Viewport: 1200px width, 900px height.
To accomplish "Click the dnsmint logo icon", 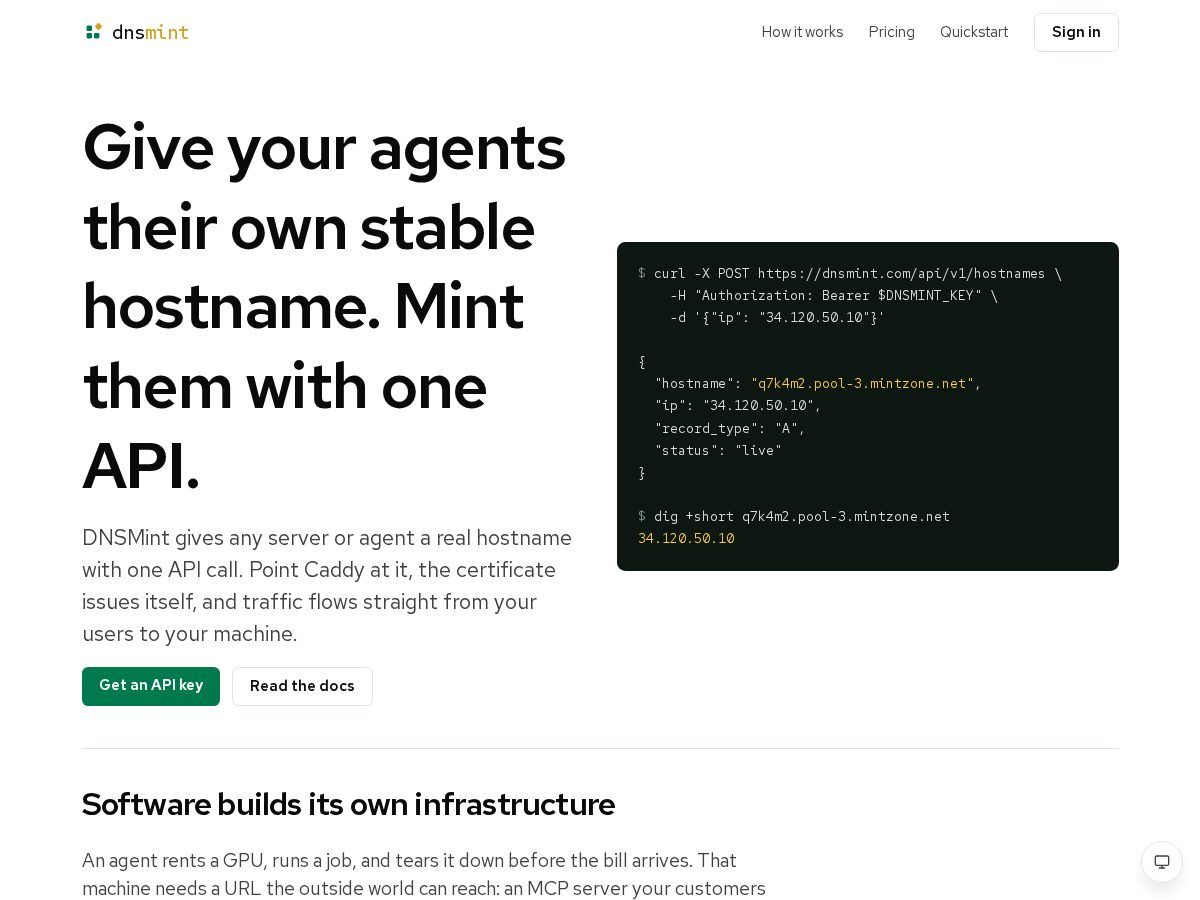I will pos(94,32).
